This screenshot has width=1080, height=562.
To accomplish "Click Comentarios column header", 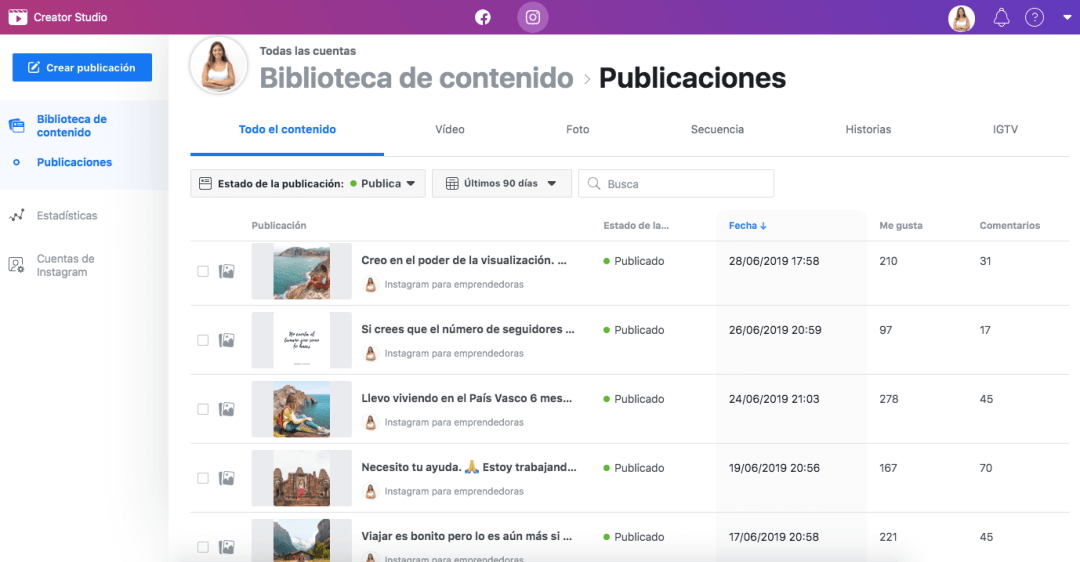I will [x=1010, y=225].
